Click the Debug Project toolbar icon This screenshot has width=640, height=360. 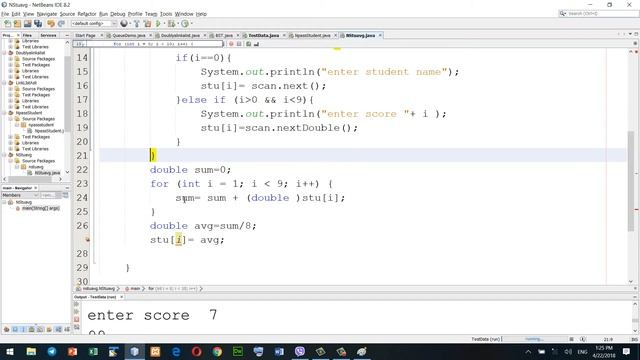171,24
